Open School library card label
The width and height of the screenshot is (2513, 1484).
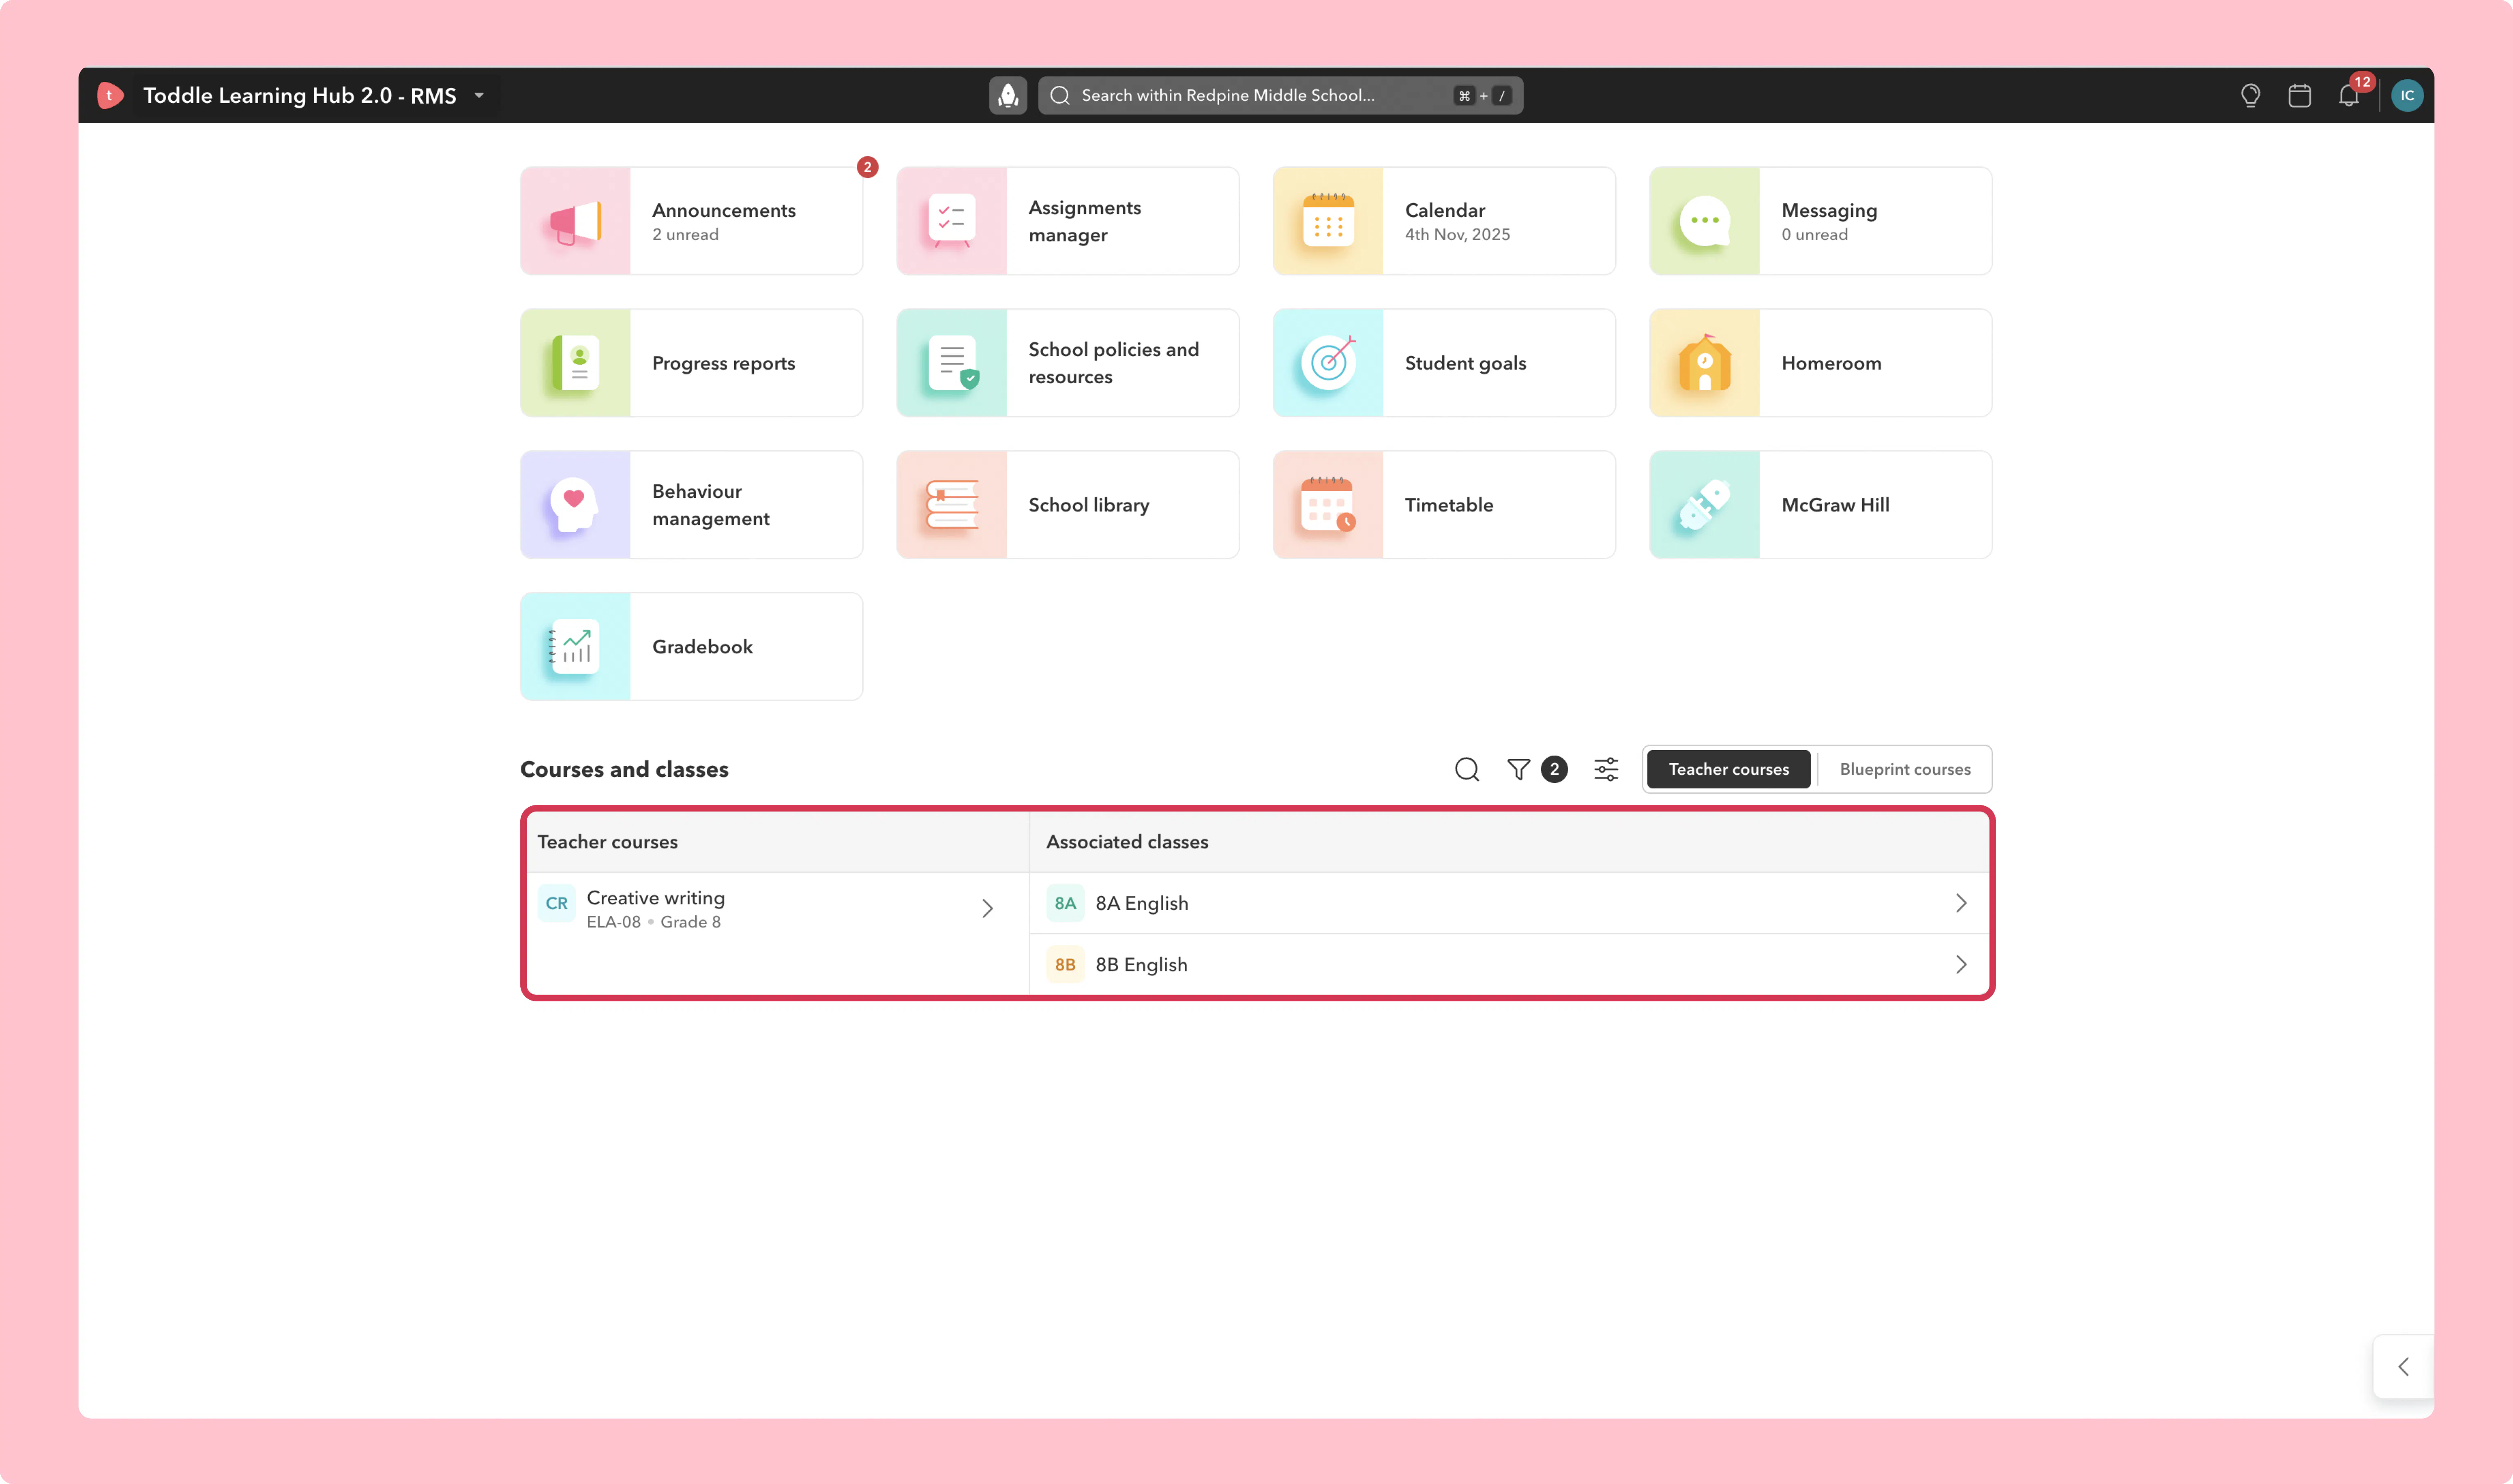pyautogui.click(x=1089, y=505)
